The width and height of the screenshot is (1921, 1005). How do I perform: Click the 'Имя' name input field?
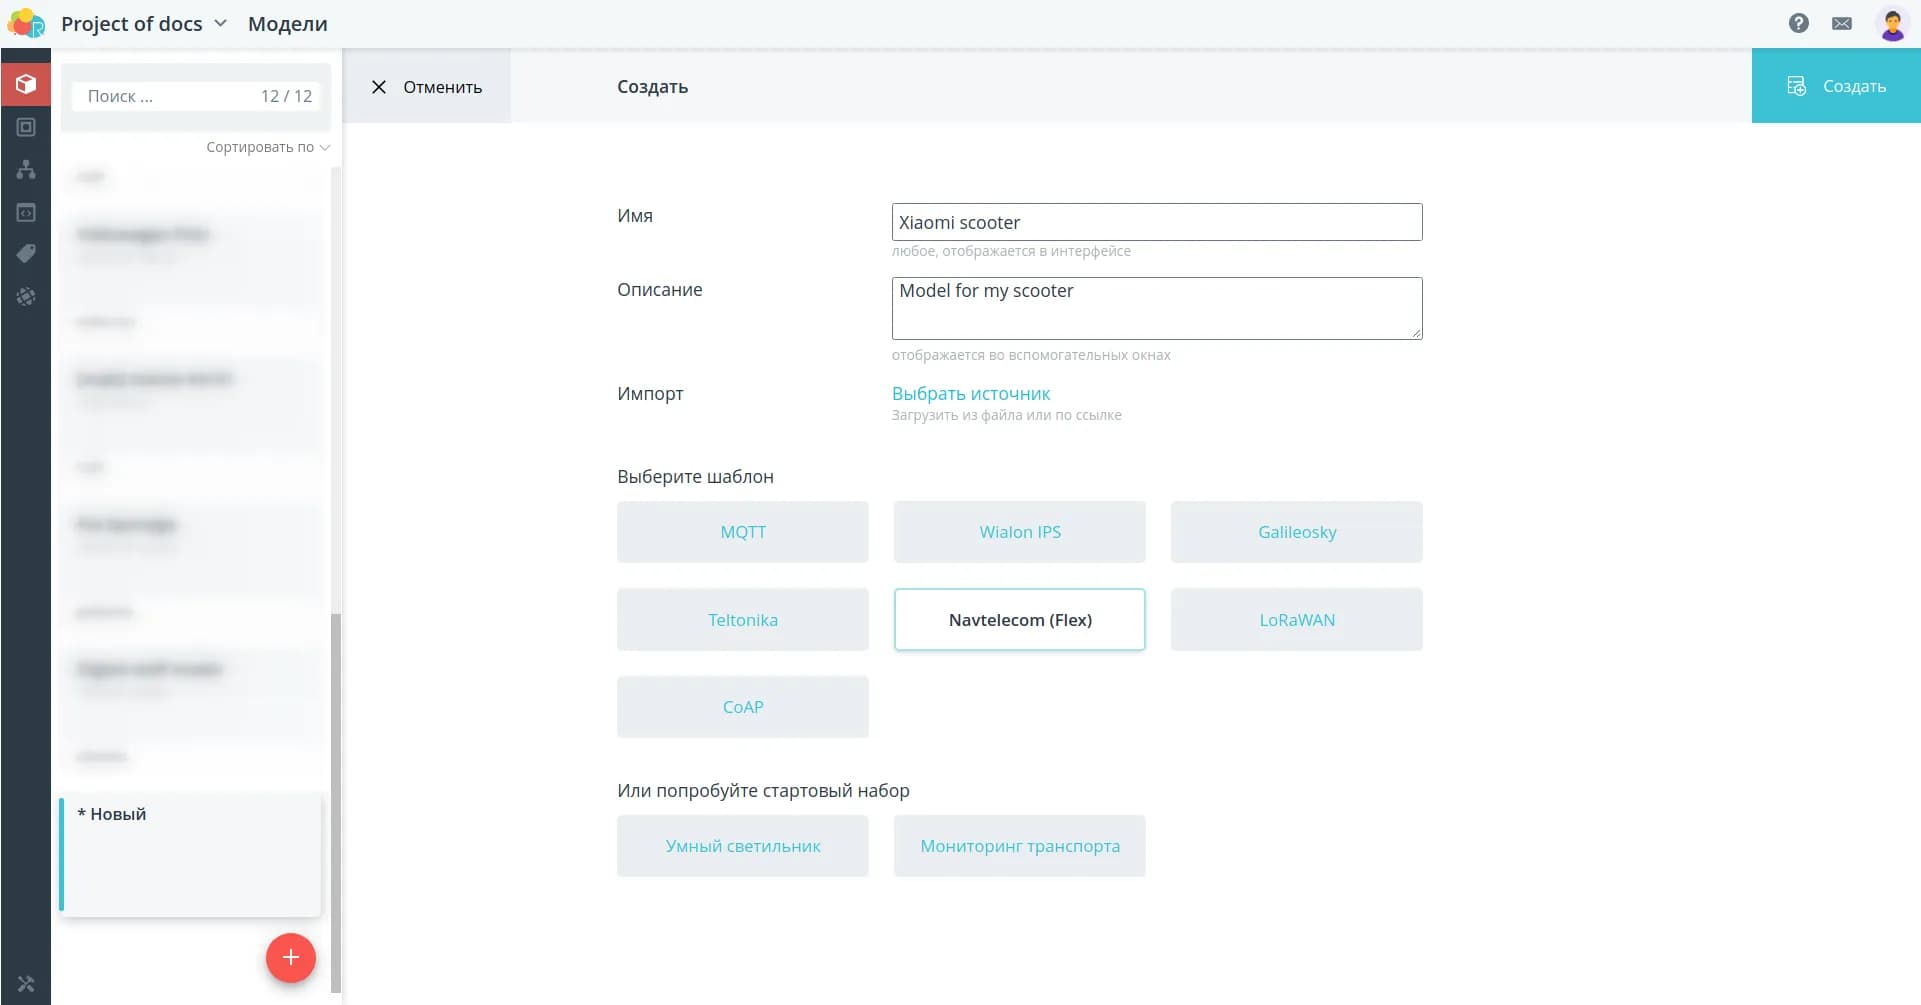pyautogui.click(x=1156, y=222)
